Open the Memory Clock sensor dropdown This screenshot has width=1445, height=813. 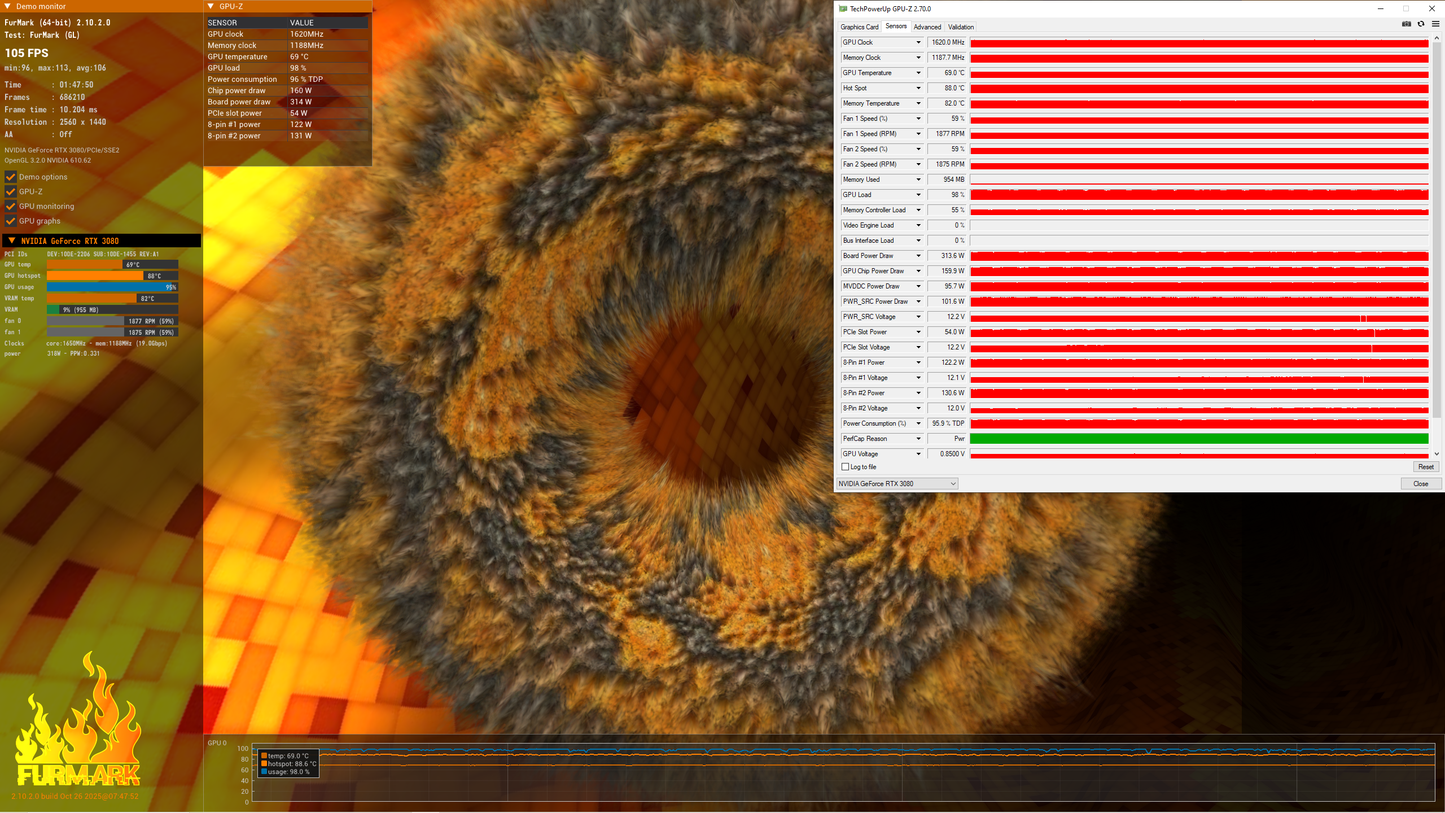pos(918,58)
